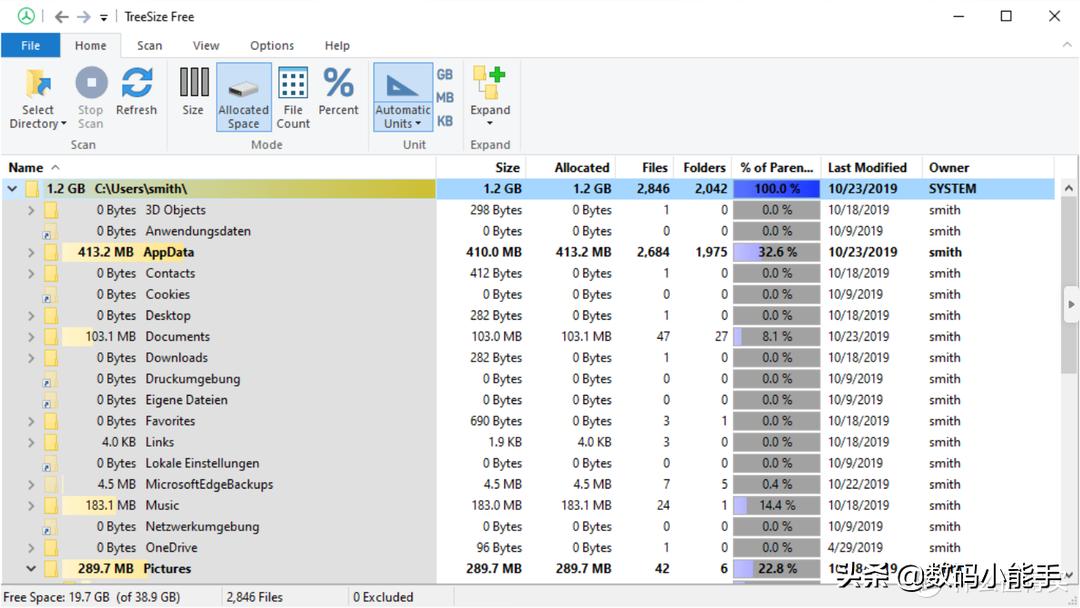Select the Documents folder row
Image resolution: width=1080 pixels, height=608 pixels.
tap(177, 337)
